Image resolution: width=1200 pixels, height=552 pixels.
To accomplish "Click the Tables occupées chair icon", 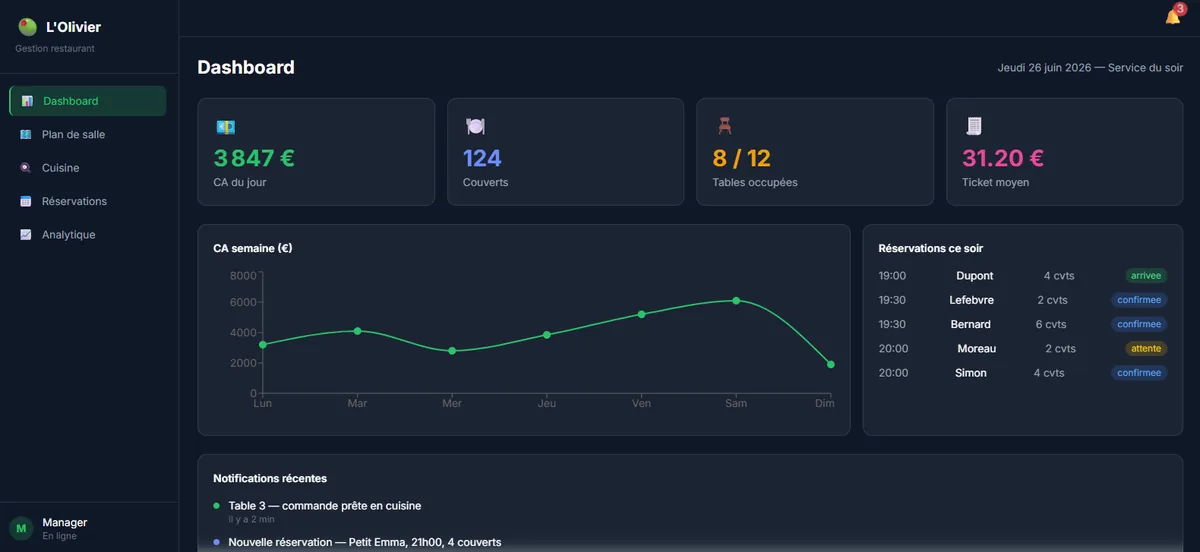I will 724,127.
